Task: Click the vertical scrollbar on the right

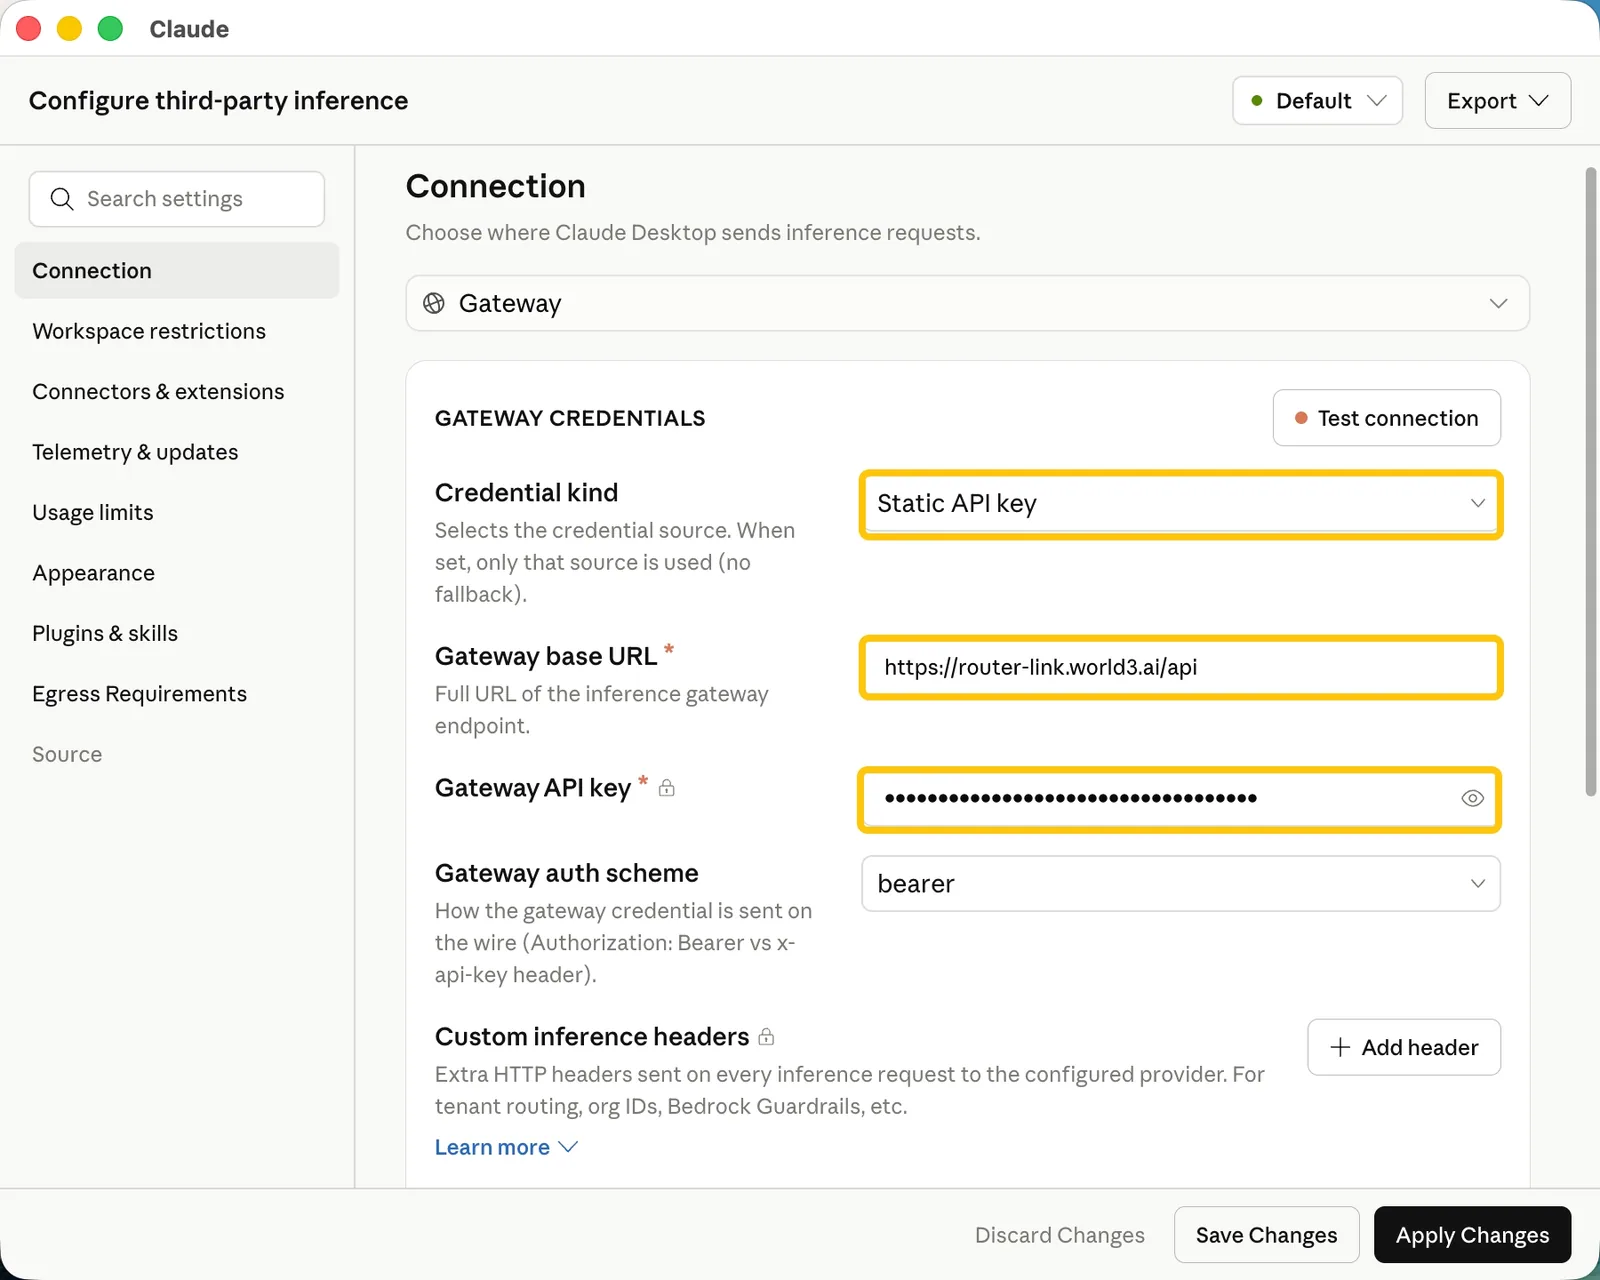Action: [x=1590, y=482]
